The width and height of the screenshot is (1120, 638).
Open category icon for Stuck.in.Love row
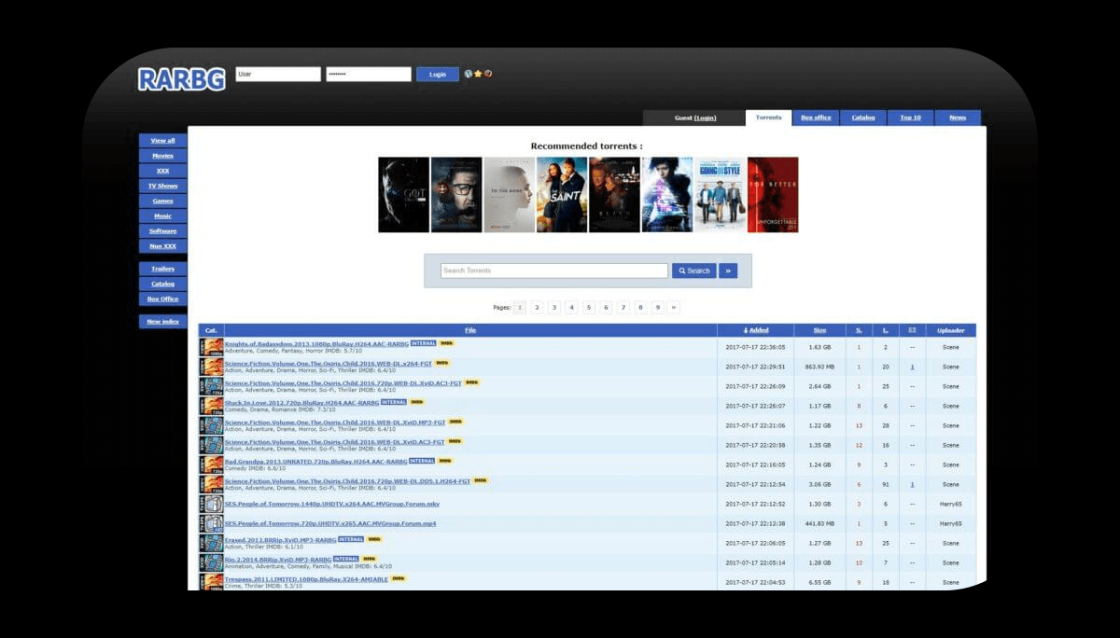211,406
